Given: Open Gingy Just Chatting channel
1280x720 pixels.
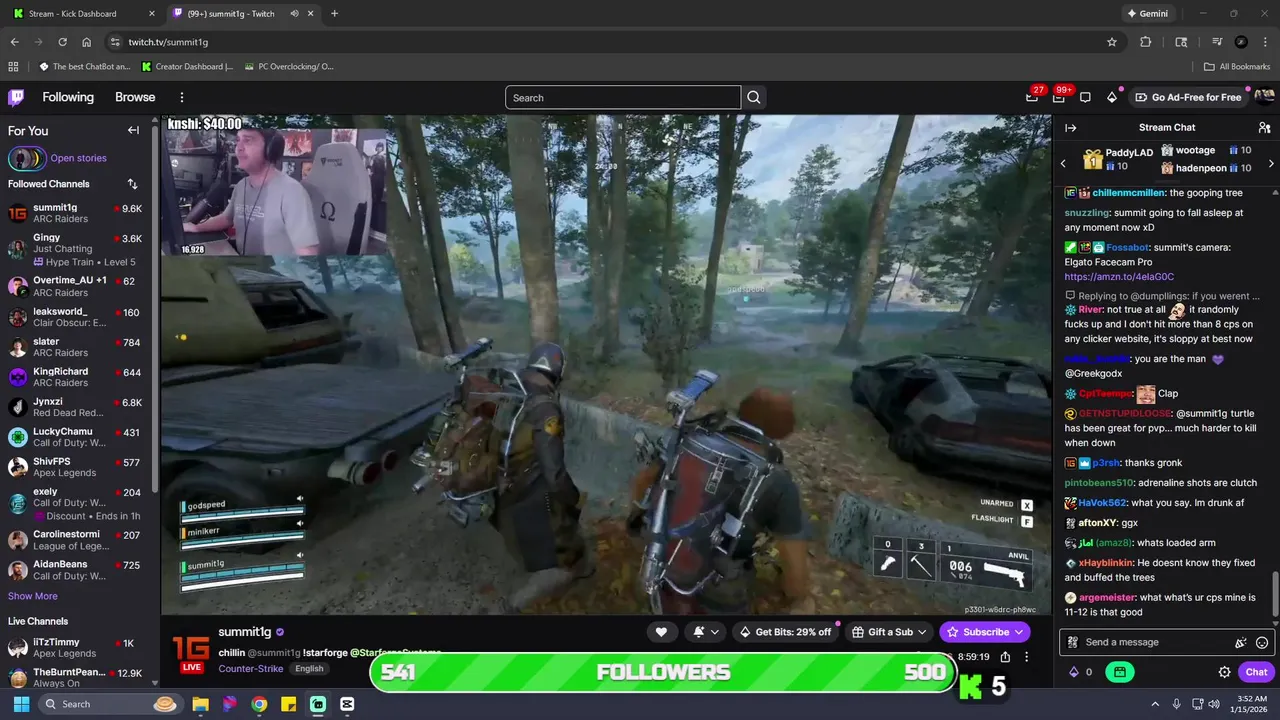Looking at the screenshot, I should [77, 250].
